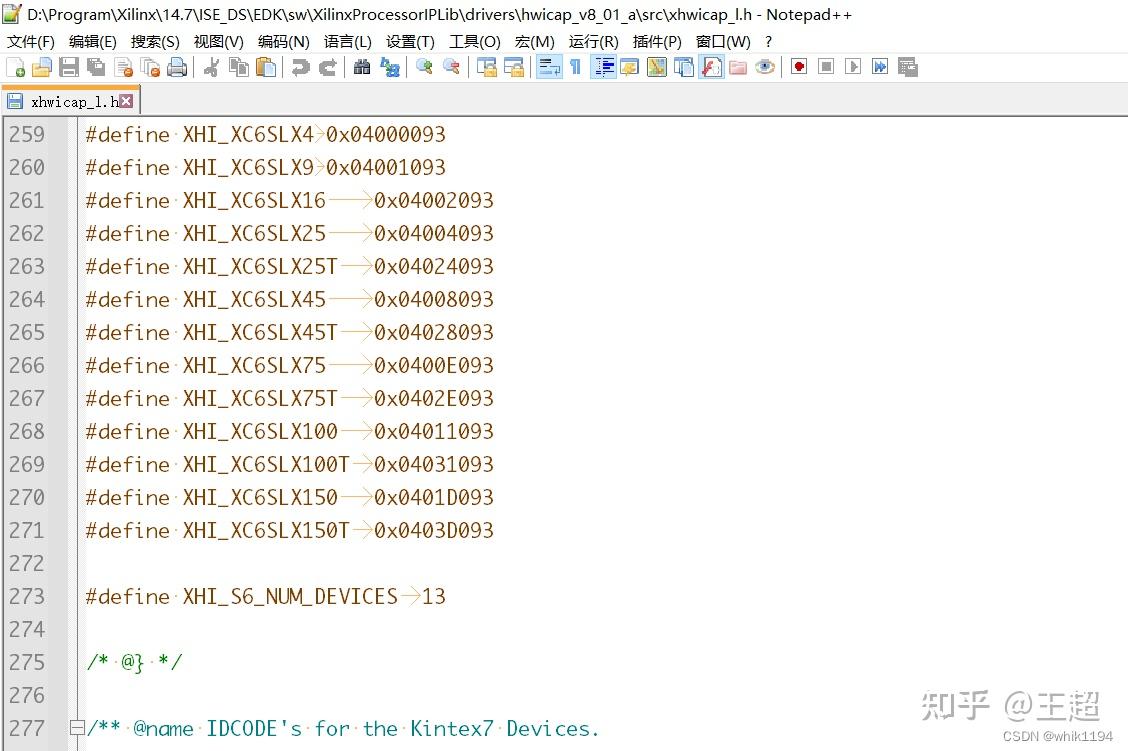Open the 语言(L) menu
The image size is (1128, 751).
coord(347,42)
